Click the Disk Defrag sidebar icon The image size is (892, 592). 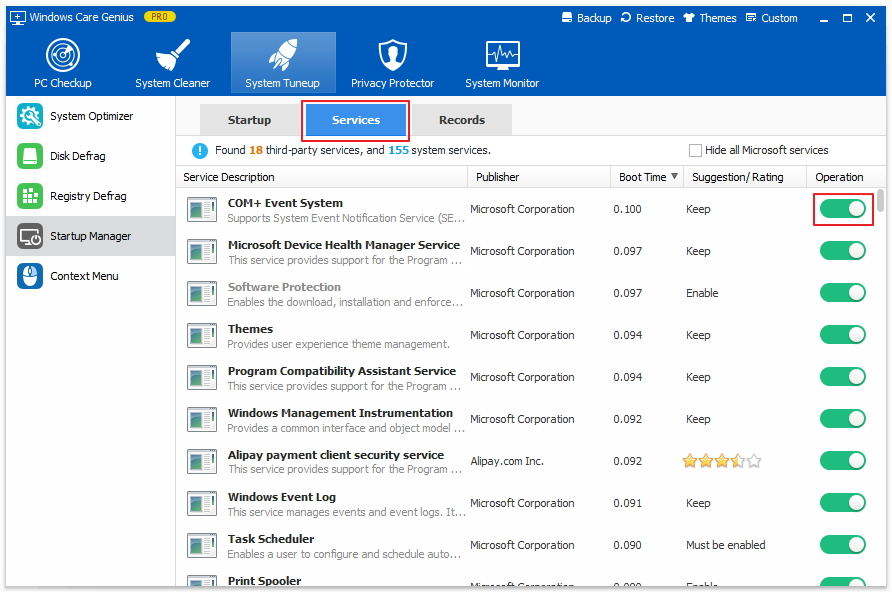(x=30, y=156)
